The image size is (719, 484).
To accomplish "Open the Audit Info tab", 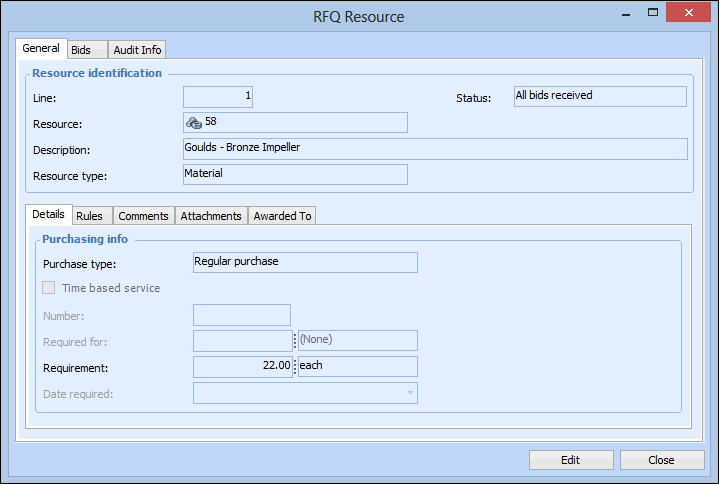I will click(x=137, y=50).
